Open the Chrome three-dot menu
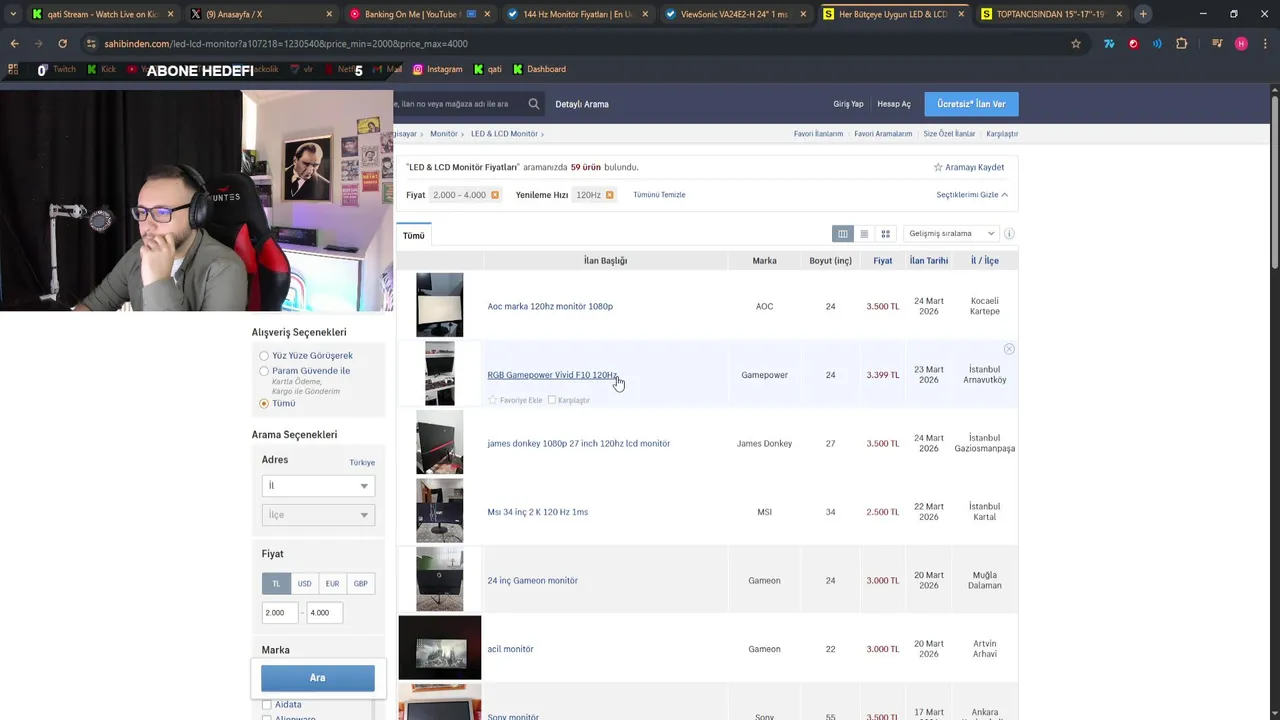 1264,44
